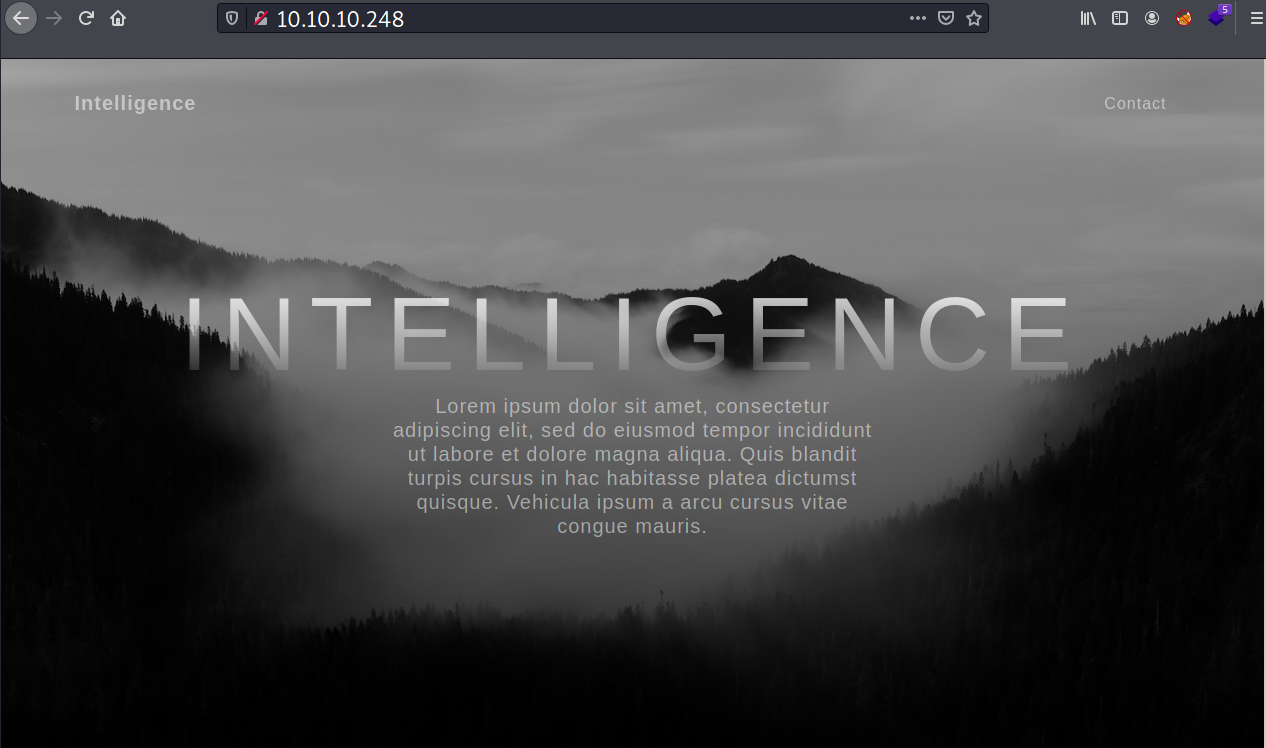The image size is (1266, 748).
Task: Go to the browser home page
Action: [x=118, y=18]
